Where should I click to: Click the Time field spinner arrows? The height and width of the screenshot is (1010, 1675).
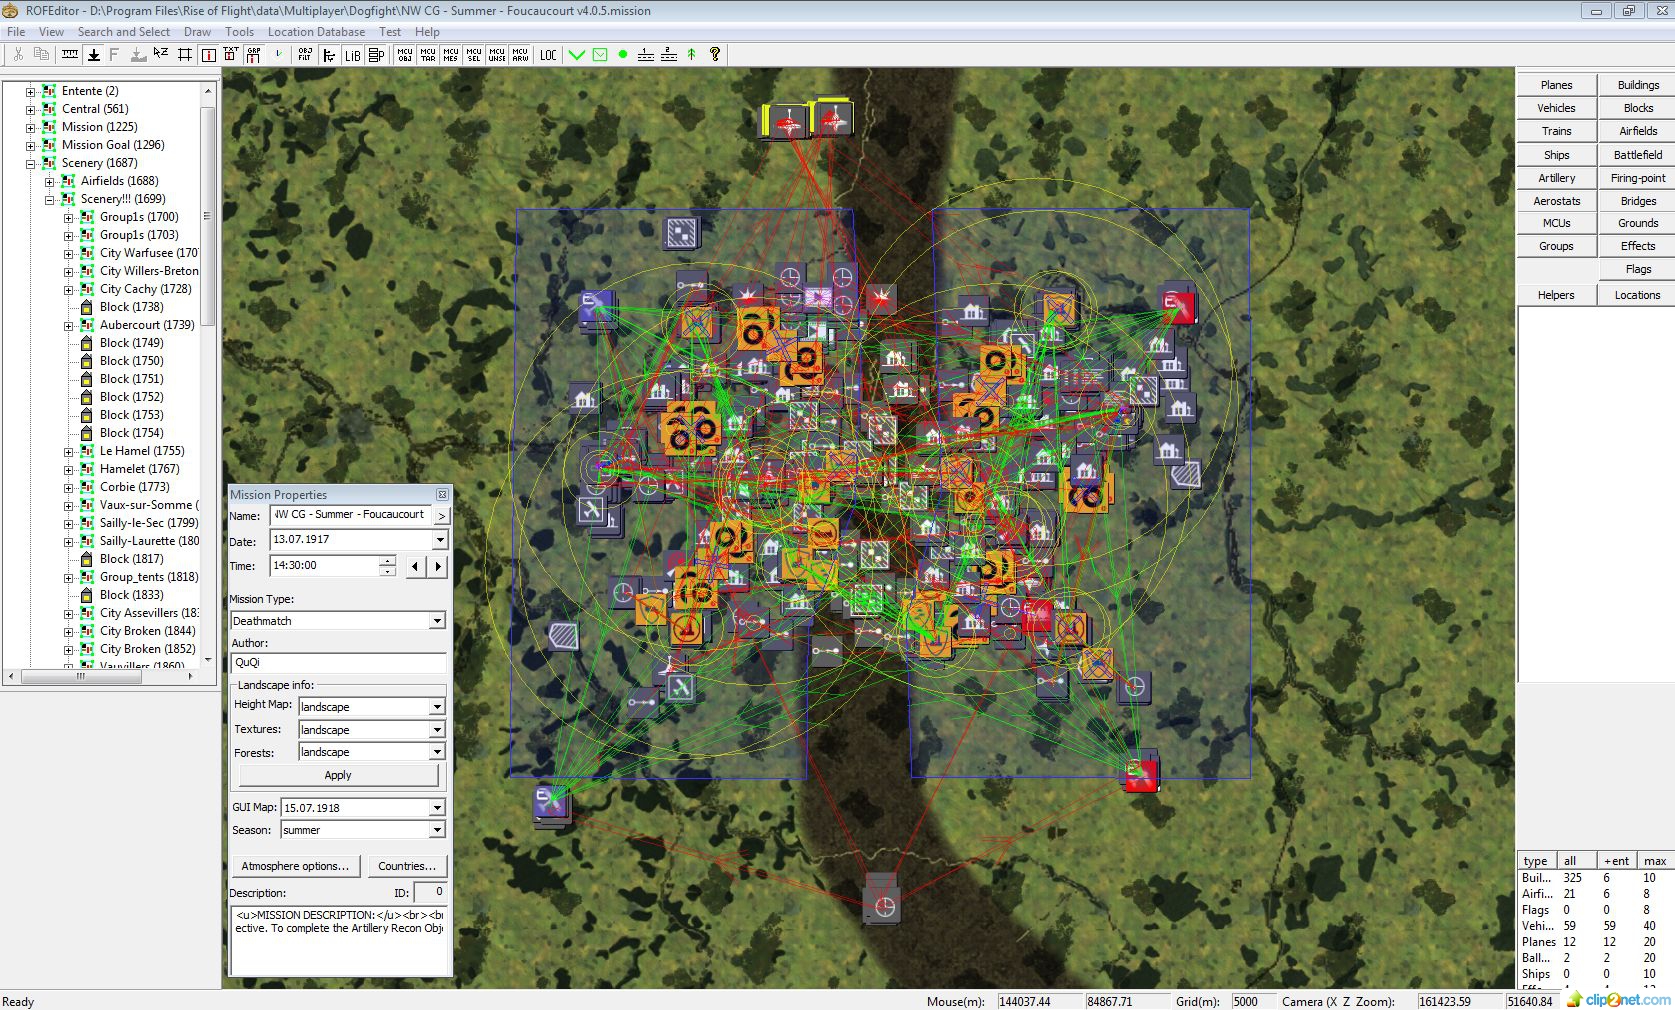pyautogui.click(x=388, y=566)
